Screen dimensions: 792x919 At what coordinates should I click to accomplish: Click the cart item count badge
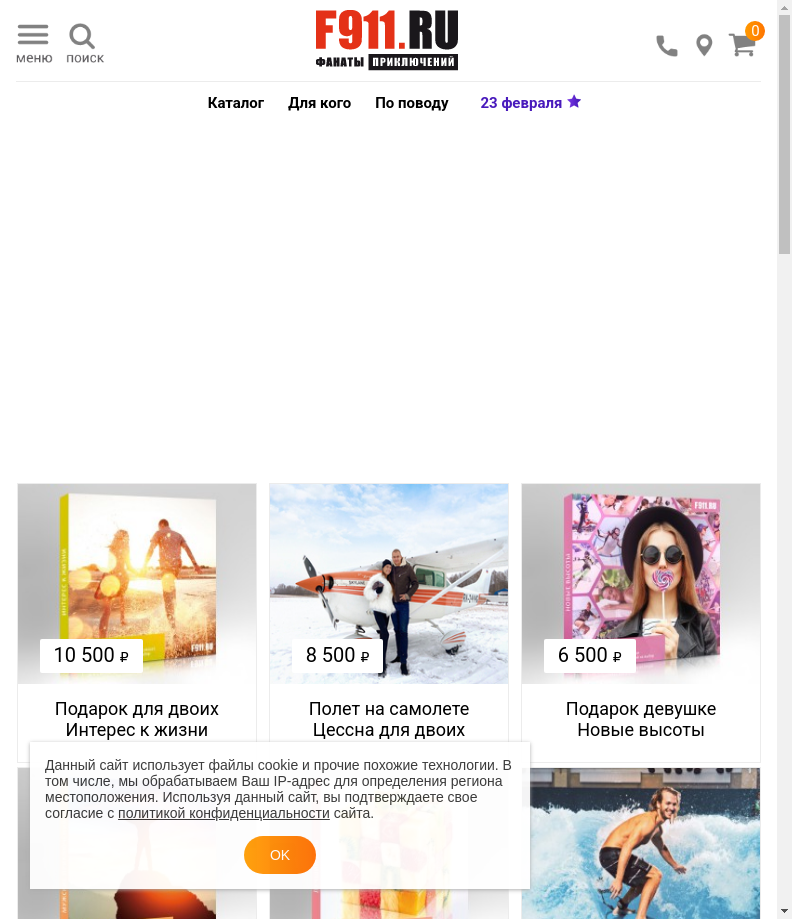755,30
